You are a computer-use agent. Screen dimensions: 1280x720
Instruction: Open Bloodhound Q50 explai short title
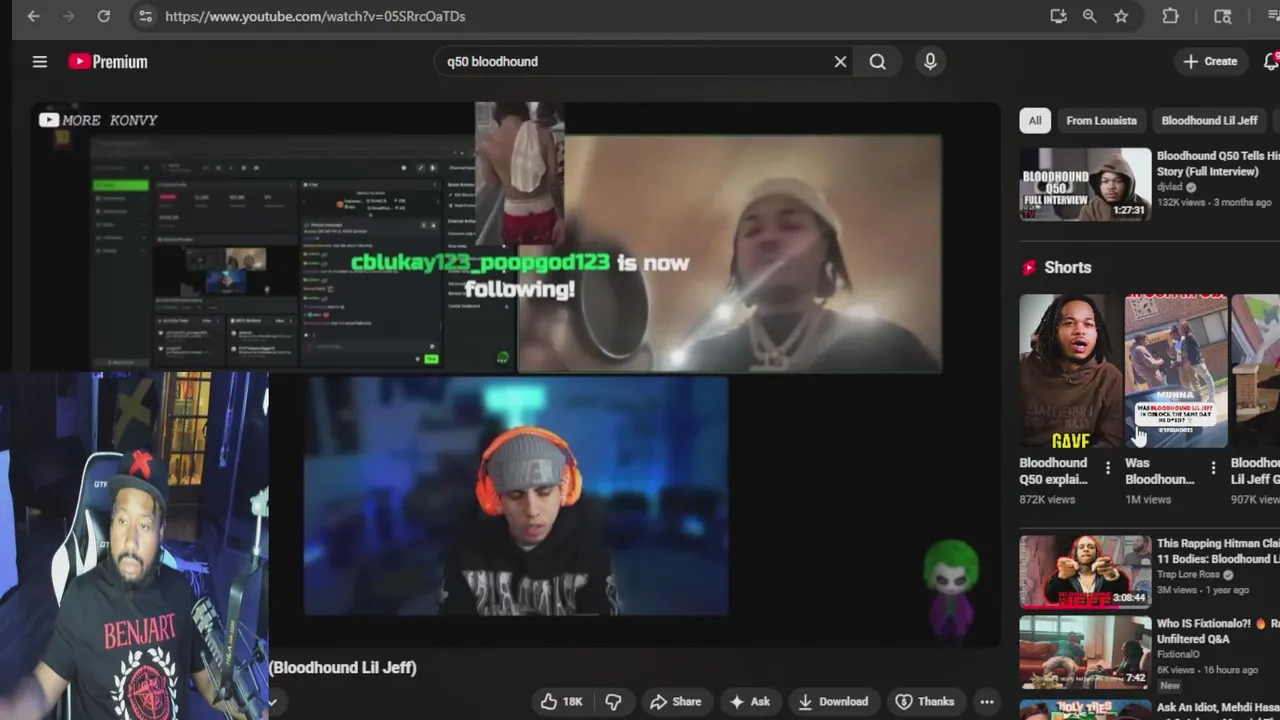point(1053,471)
